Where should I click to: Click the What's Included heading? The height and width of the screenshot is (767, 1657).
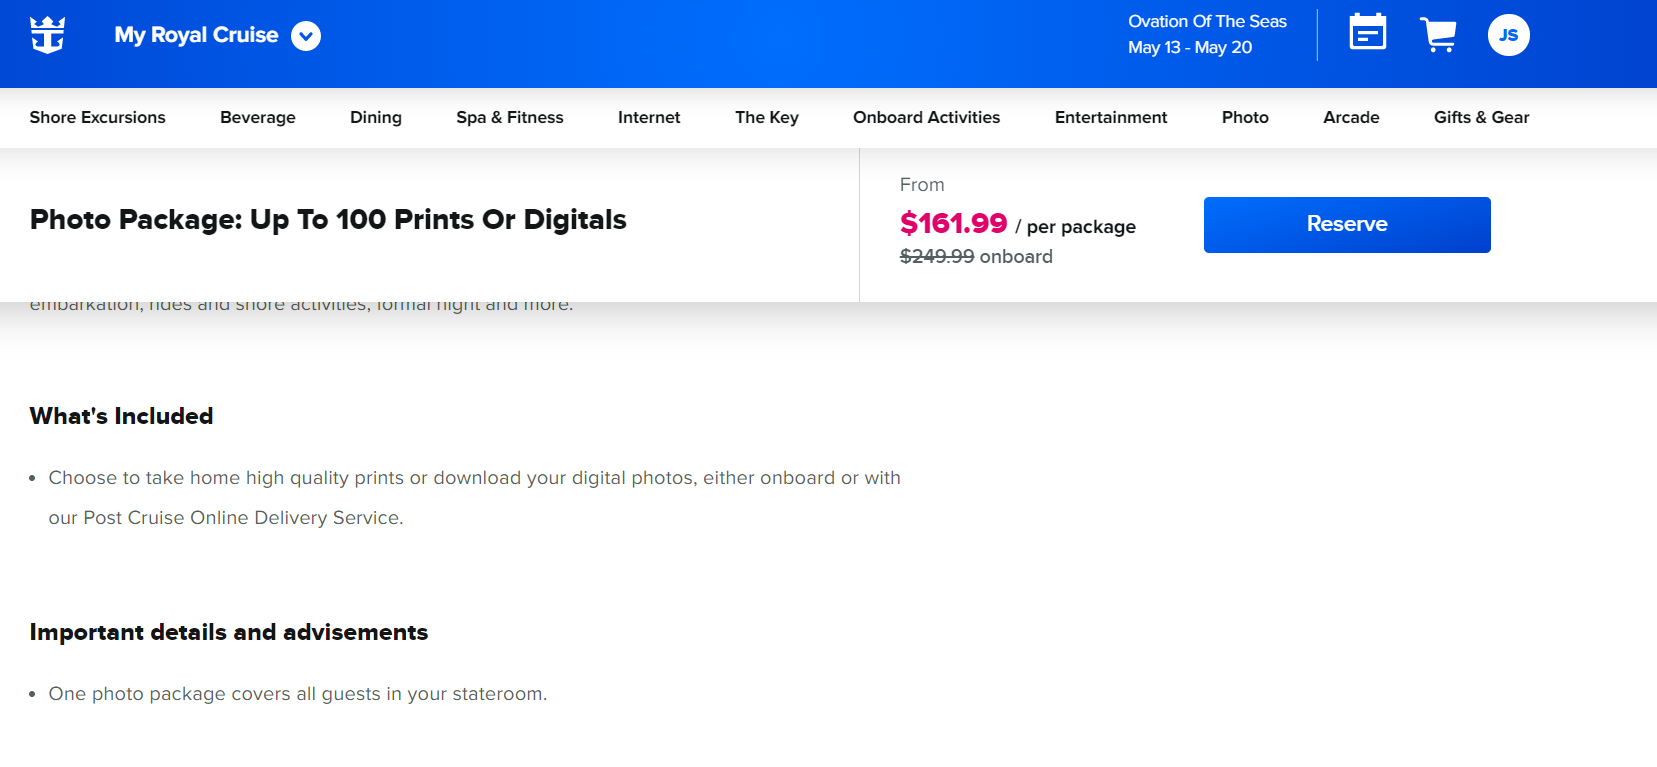[121, 416]
